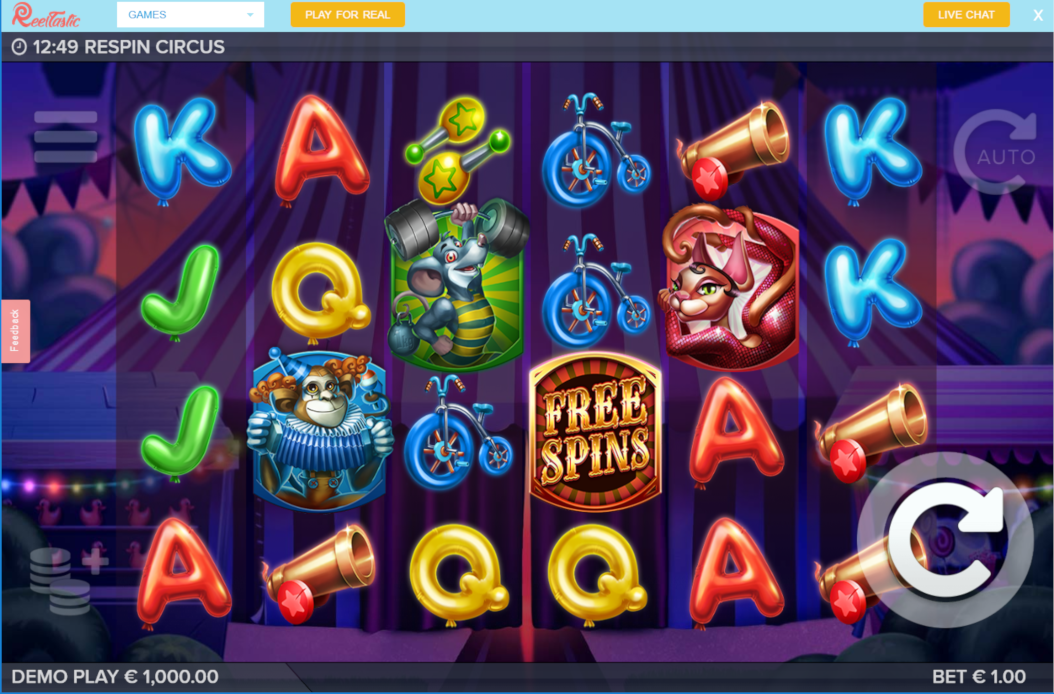Click the Reeltastic logo
1054x694 pixels.
[46, 15]
